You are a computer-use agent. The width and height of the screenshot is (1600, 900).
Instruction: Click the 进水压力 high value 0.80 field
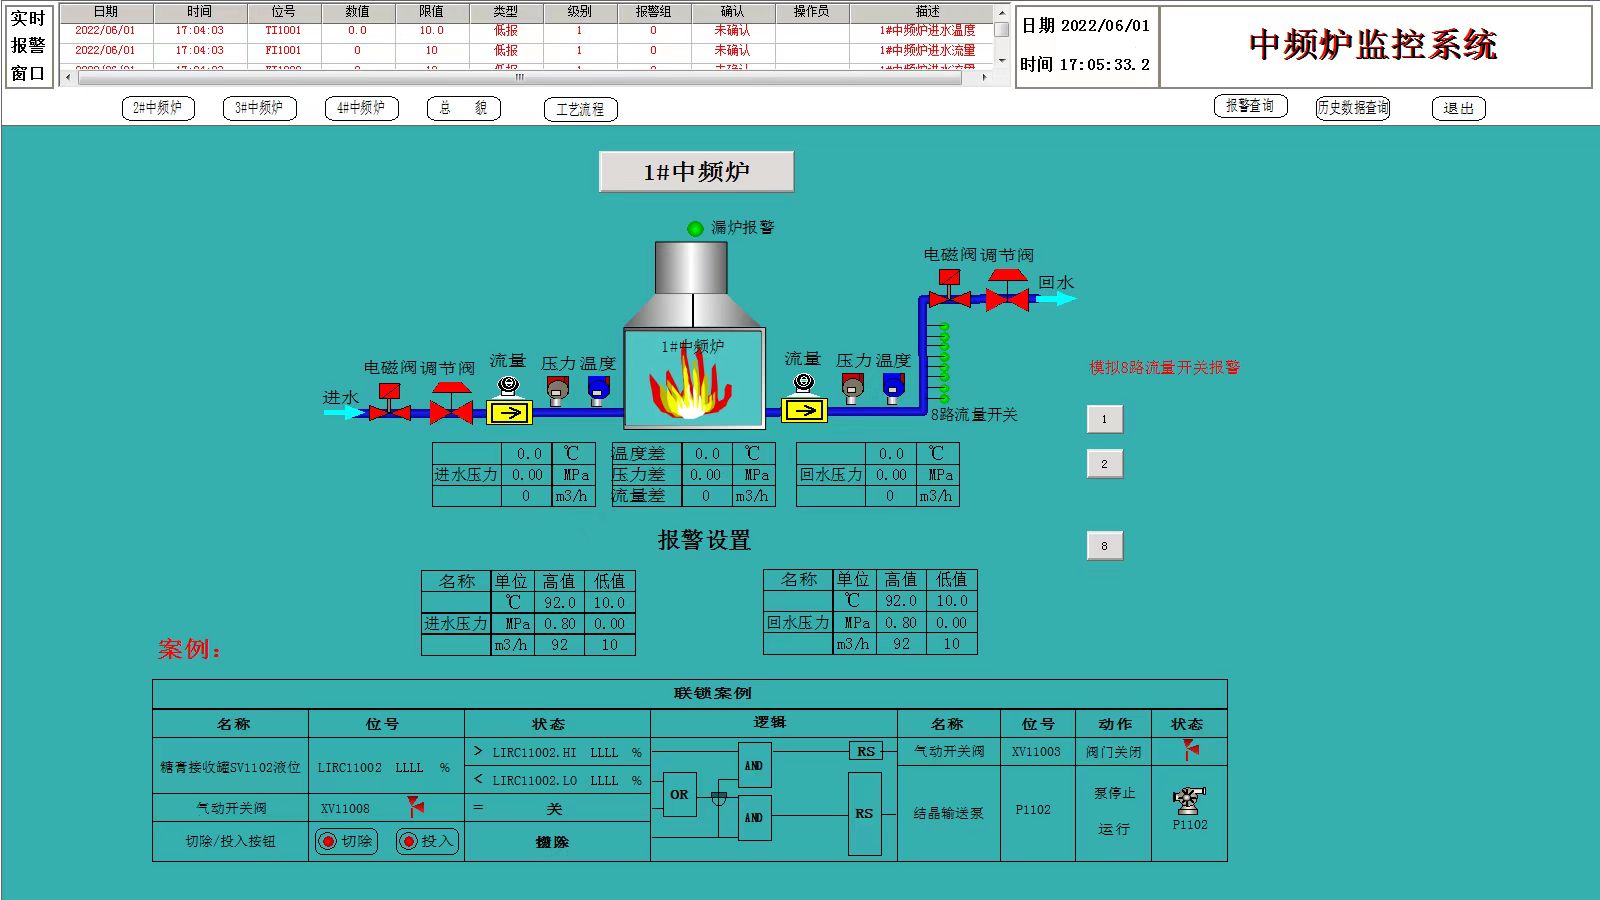point(559,624)
